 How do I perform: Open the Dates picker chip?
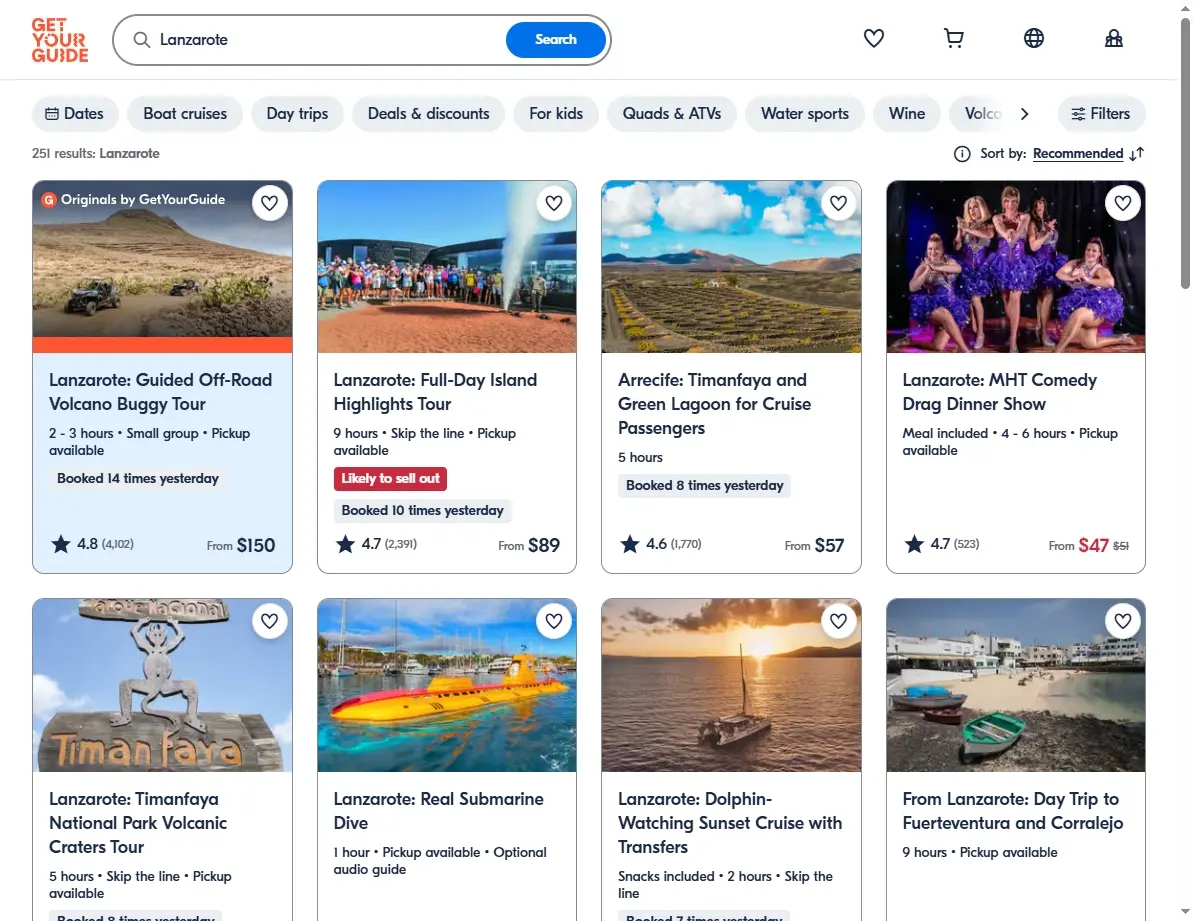(75, 114)
